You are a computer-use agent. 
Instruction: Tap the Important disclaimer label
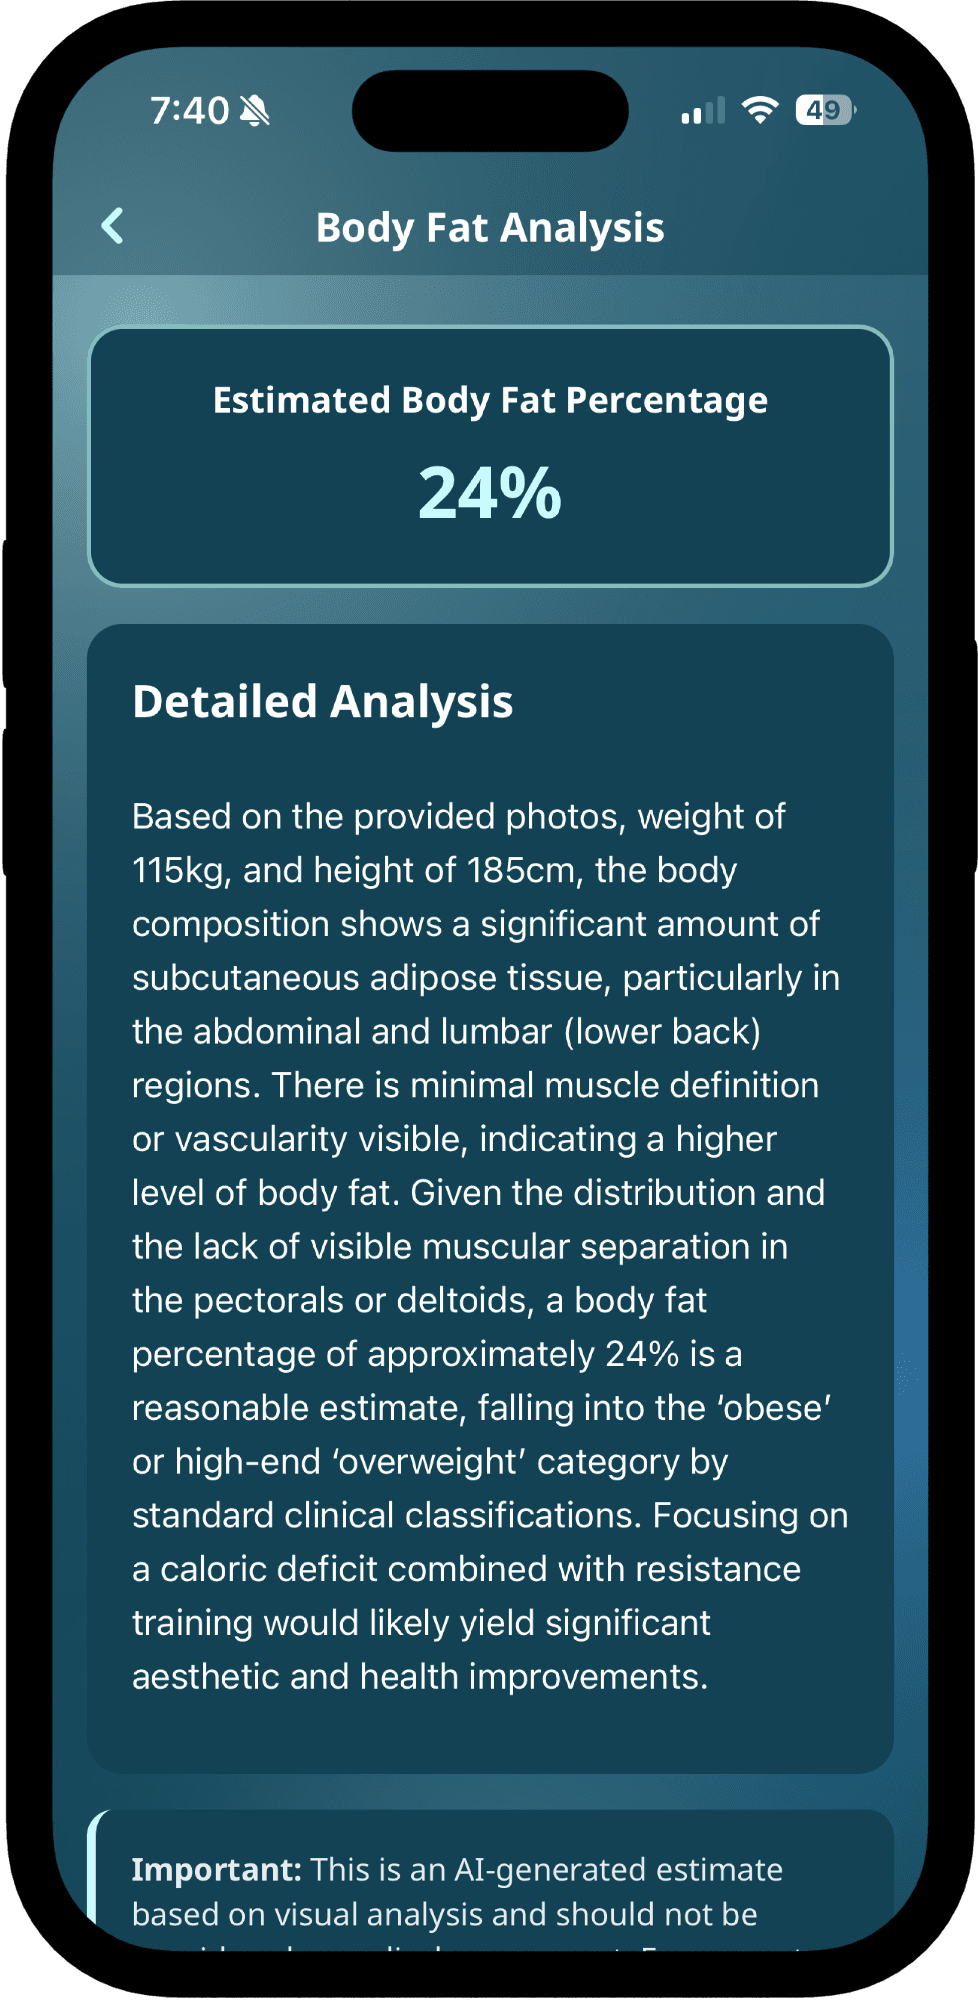click(217, 1869)
